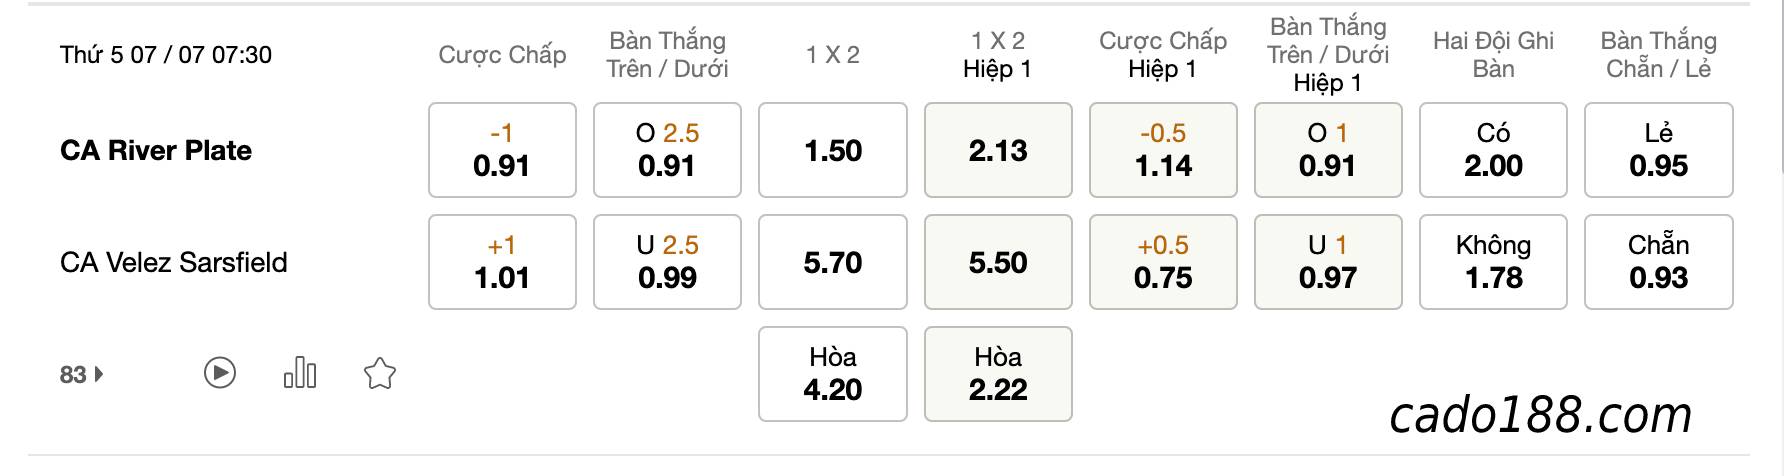
Task: Choose both teams score Có 2.00
Action: pos(1493,150)
